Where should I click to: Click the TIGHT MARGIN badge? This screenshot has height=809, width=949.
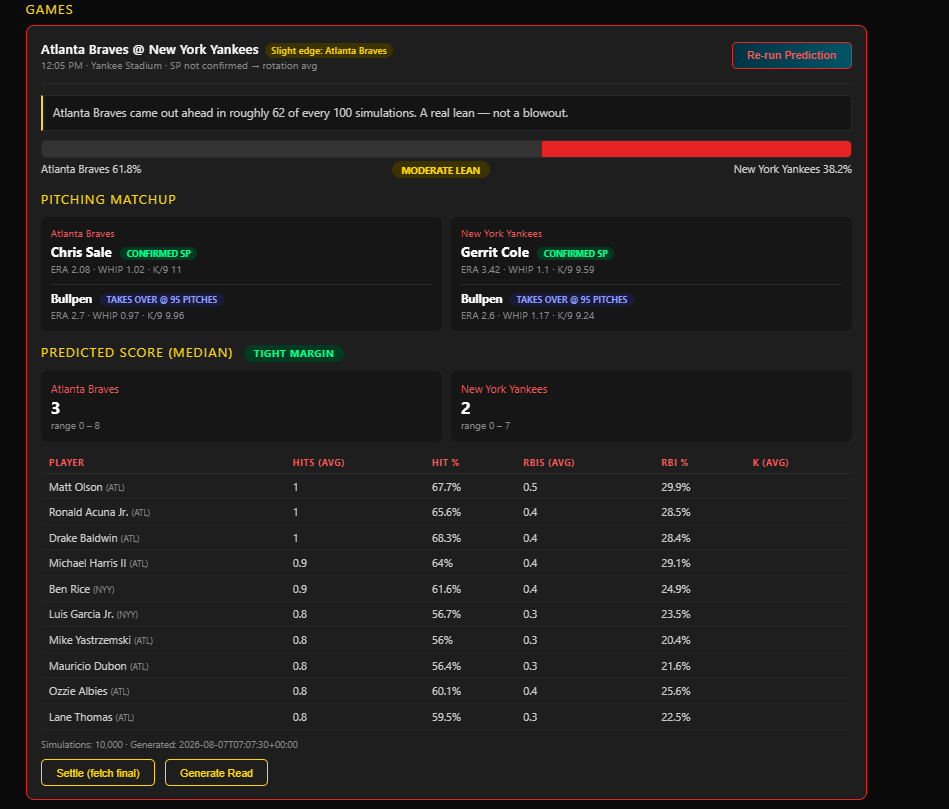click(x=294, y=353)
